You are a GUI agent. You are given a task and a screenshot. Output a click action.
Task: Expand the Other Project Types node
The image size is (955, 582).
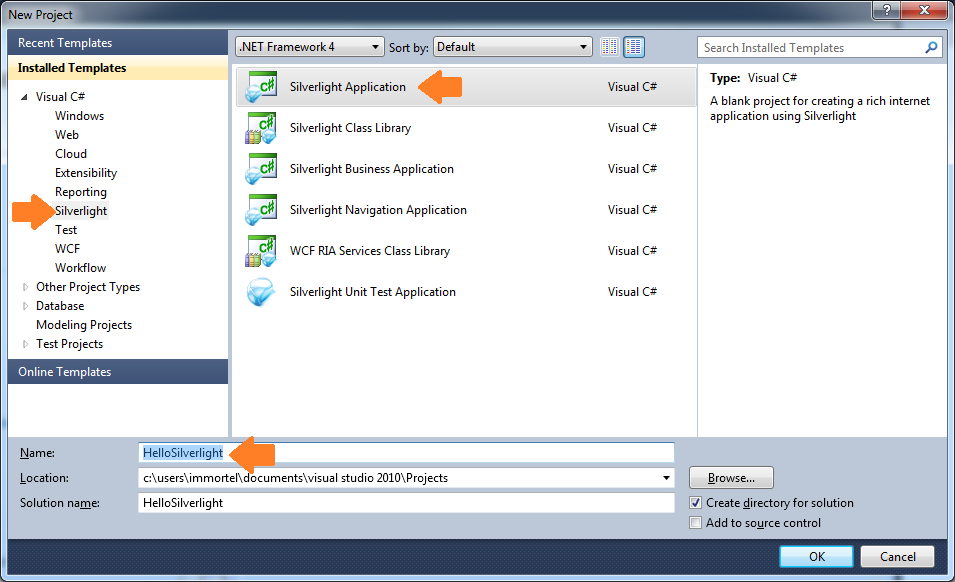pos(25,287)
